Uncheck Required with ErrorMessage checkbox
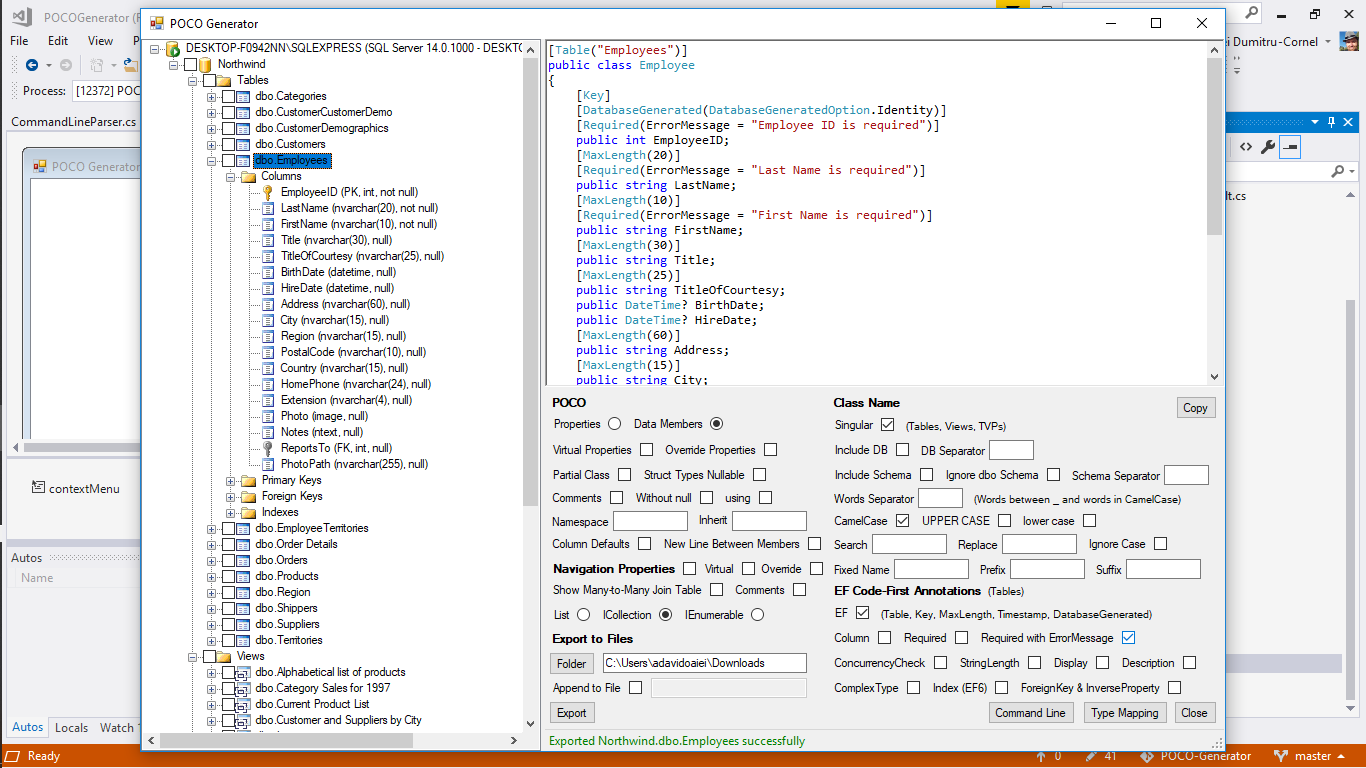The width and height of the screenshot is (1366, 768). pyautogui.click(x=1129, y=638)
